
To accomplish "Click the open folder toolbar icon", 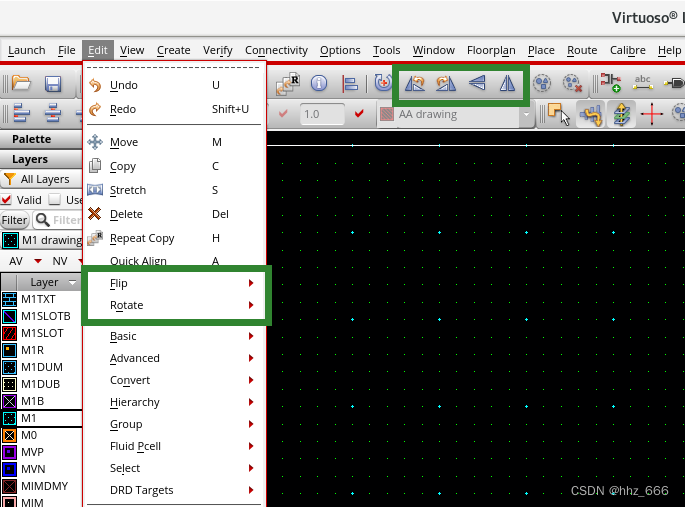I will point(21,84).
